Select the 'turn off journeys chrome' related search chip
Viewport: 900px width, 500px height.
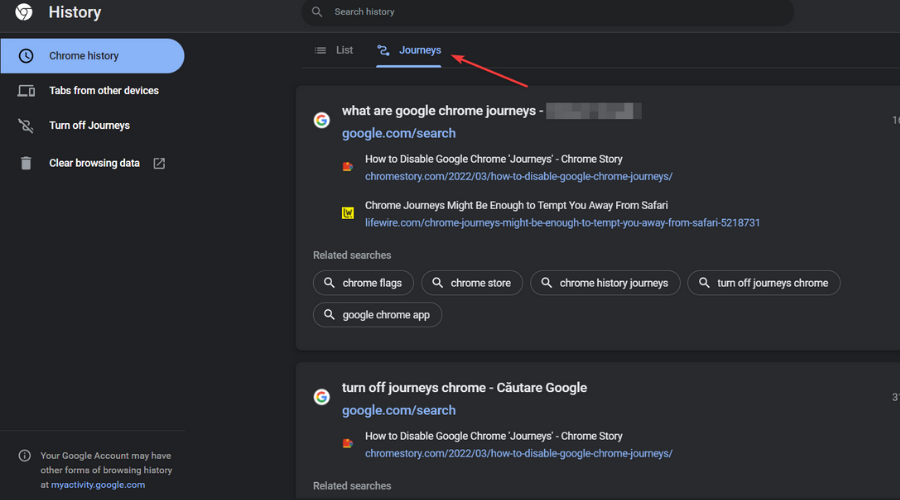coord(764,283)
